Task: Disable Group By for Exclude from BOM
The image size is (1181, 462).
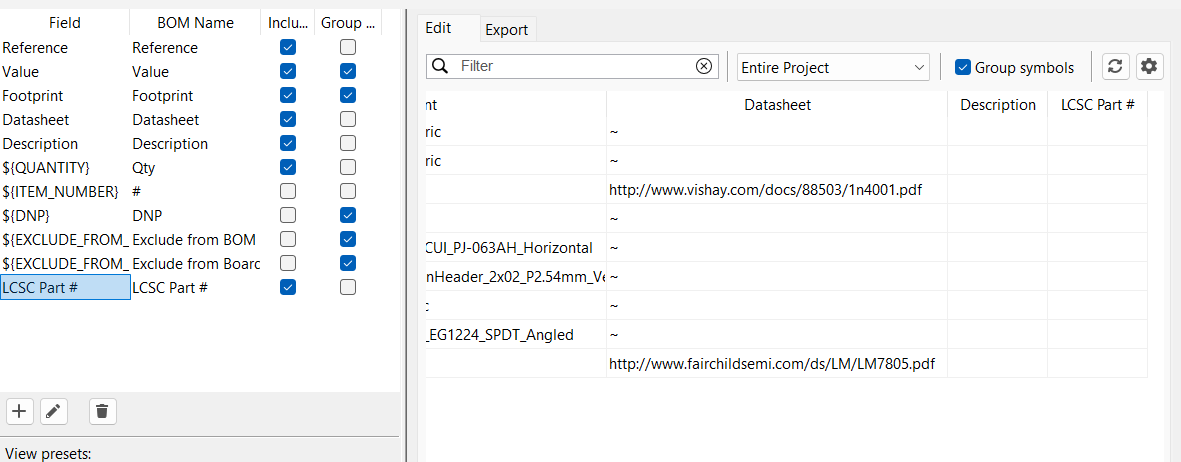Action: (347, 239)
